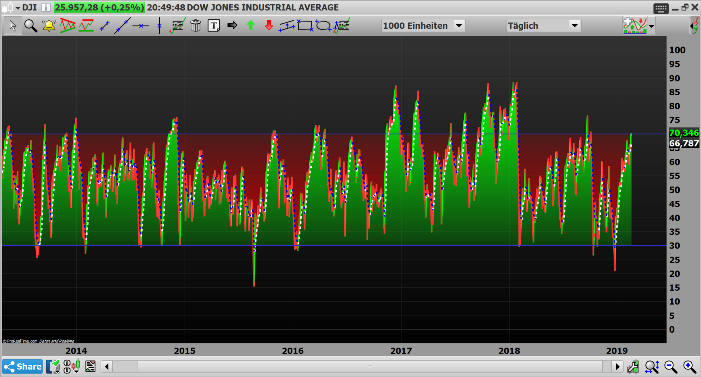Viewport: 701px width, 377px height.
Task: Select the vertical line drawing tool
Action: coord(159,26)
